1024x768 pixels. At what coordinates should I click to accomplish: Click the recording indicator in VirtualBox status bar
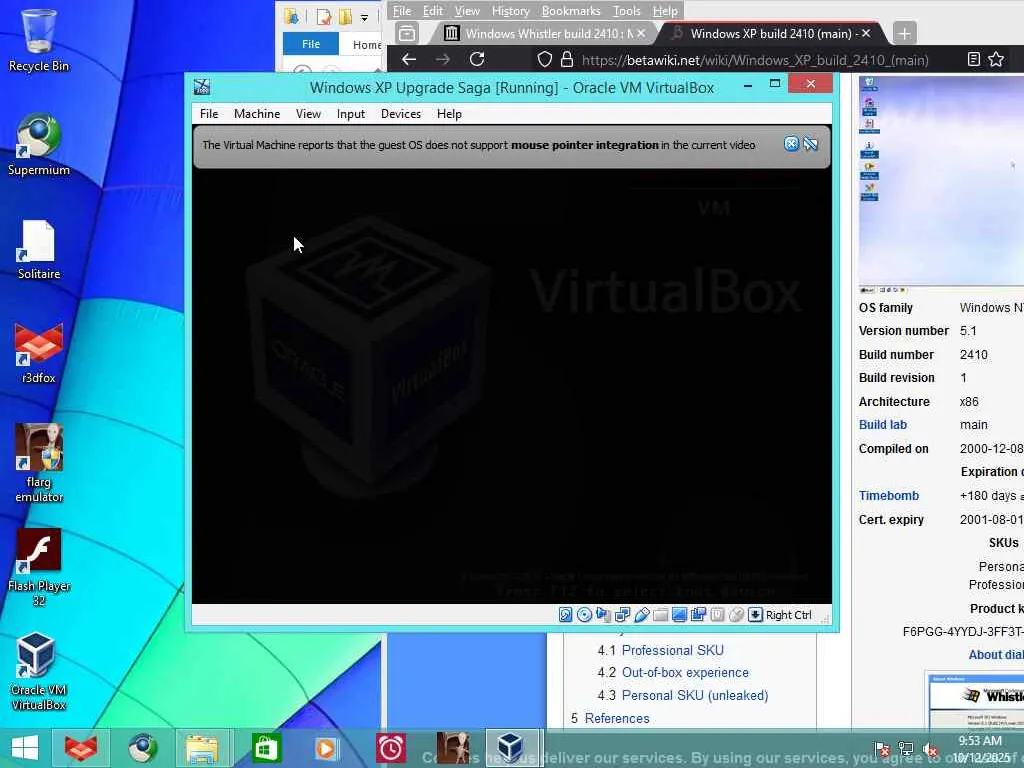coord(698,615)
